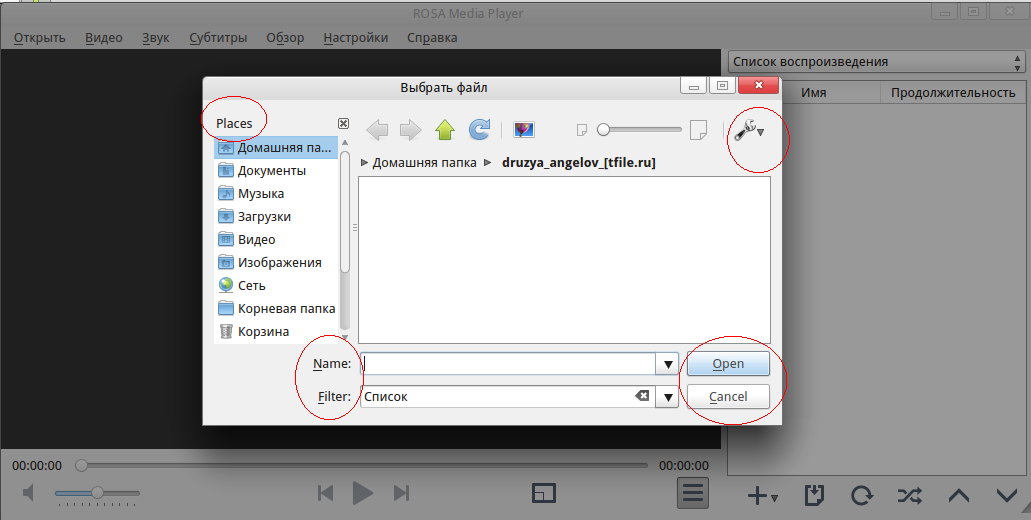Open the Filter dropdown arrow
This screenshot has width=1031, height=520.
pyautogui.click(x=667, y=397)
